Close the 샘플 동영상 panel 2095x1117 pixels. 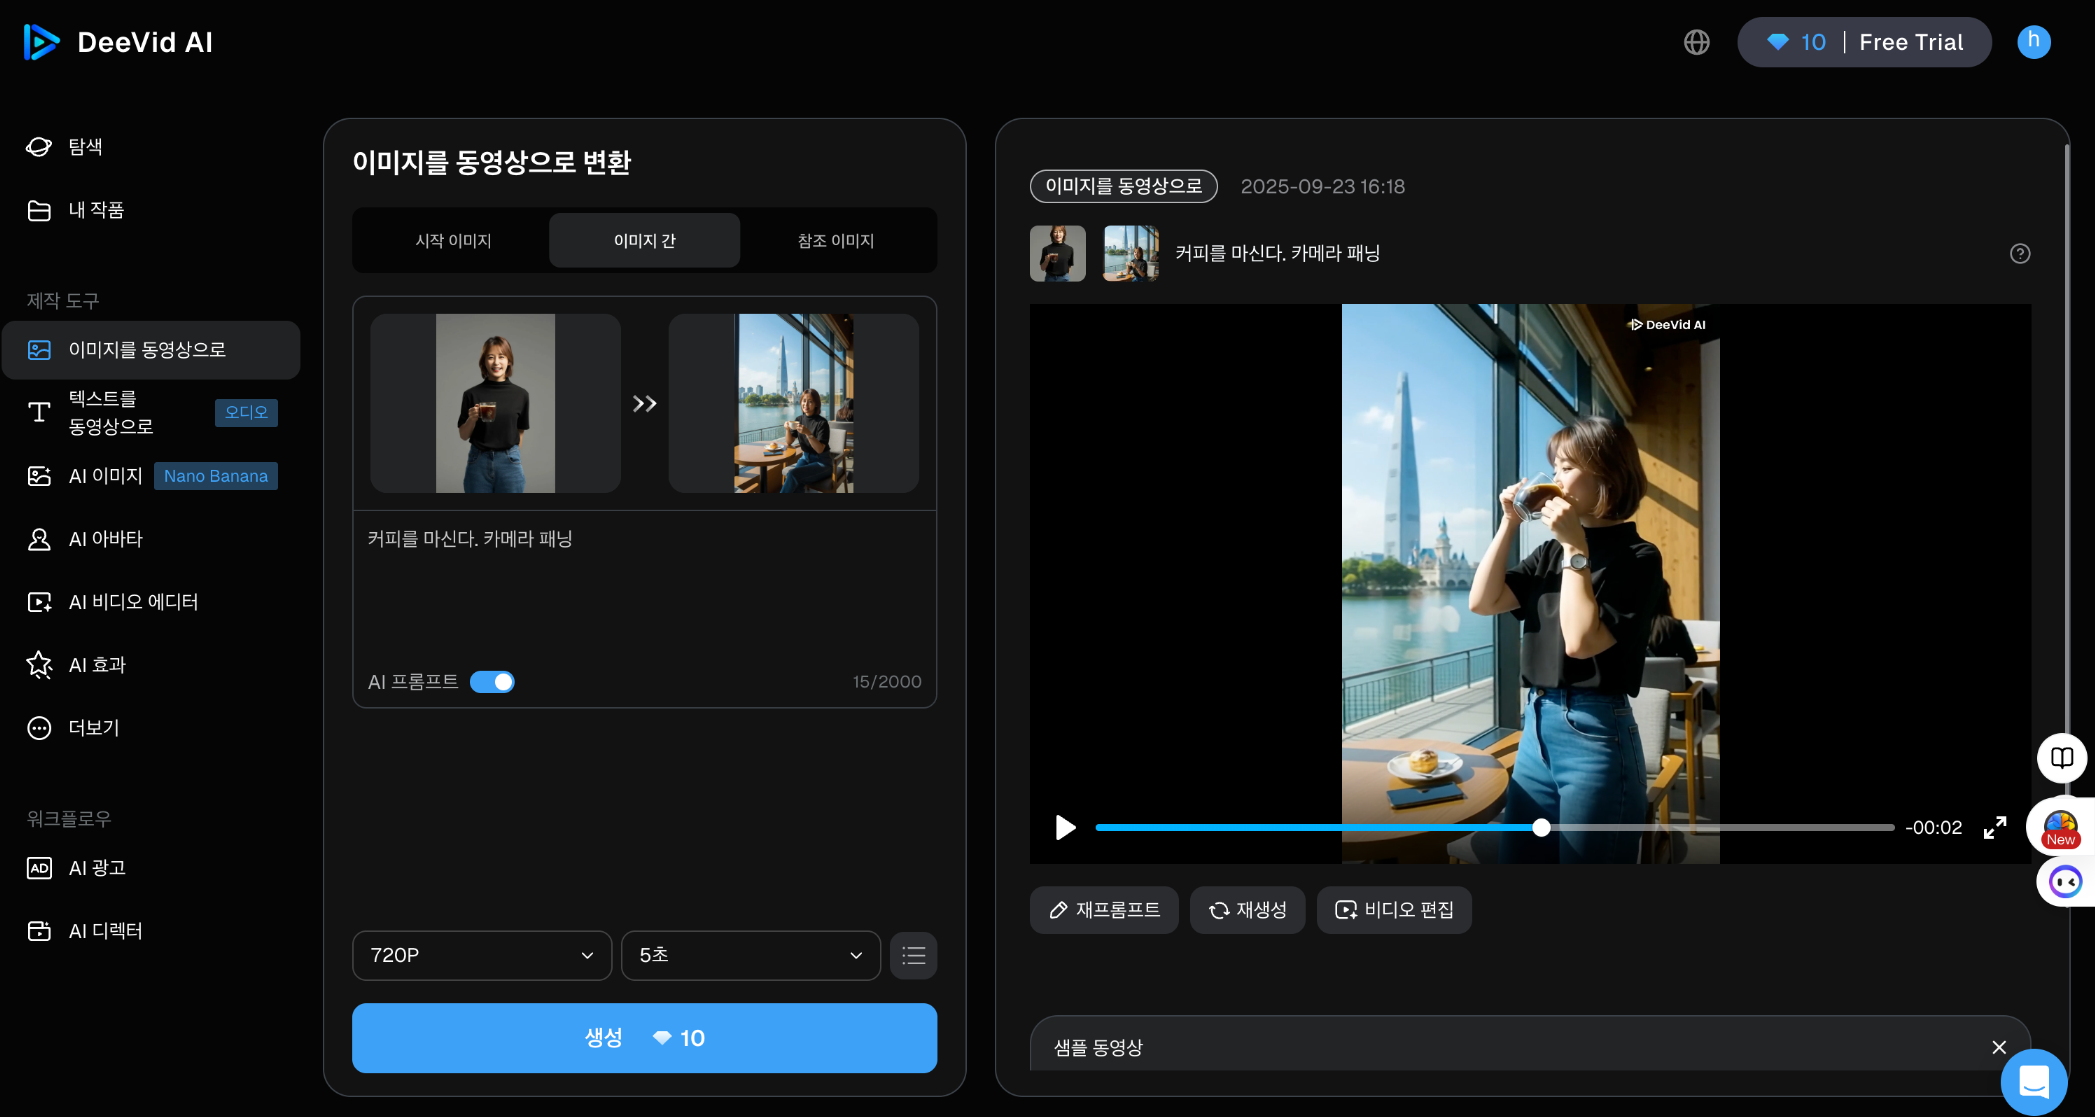point(1999,1047)
